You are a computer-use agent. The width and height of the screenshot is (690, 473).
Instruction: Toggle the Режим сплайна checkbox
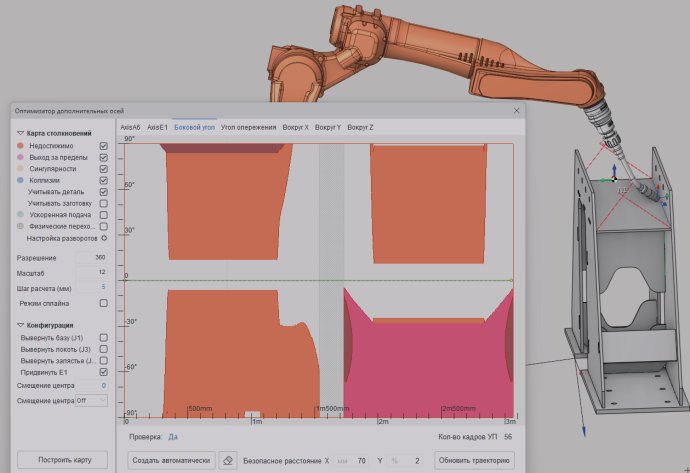pos(104,303)
